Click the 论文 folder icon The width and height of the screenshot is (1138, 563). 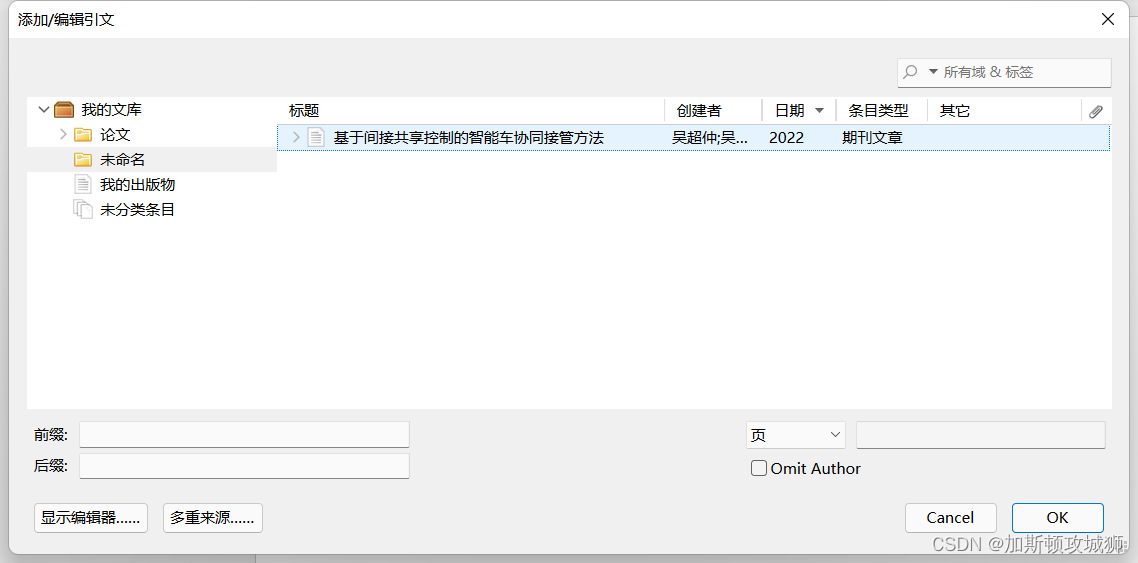pos(83,135)
